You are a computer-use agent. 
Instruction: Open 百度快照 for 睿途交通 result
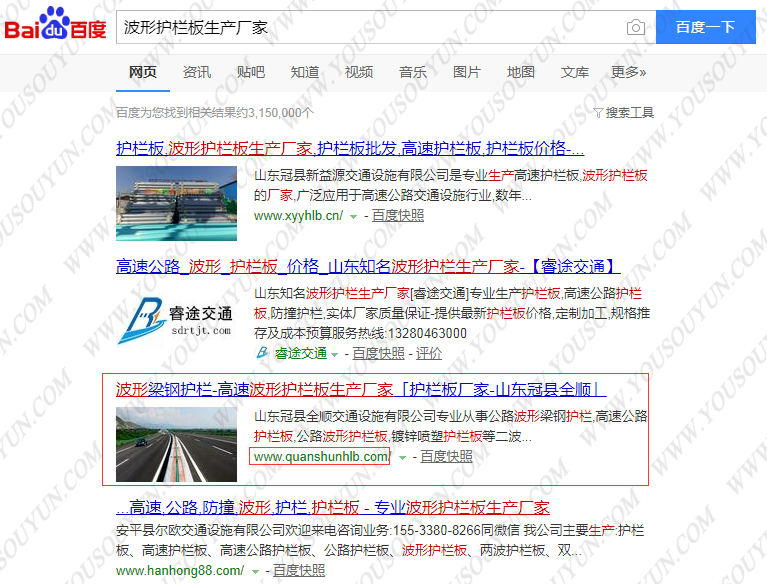coord(379,353)
